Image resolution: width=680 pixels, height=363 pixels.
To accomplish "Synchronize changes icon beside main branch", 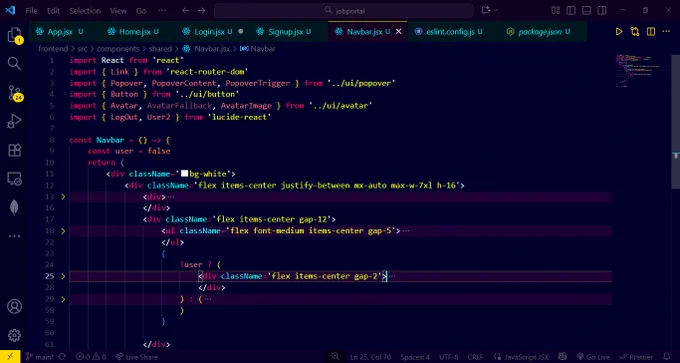I will point(62,357).
